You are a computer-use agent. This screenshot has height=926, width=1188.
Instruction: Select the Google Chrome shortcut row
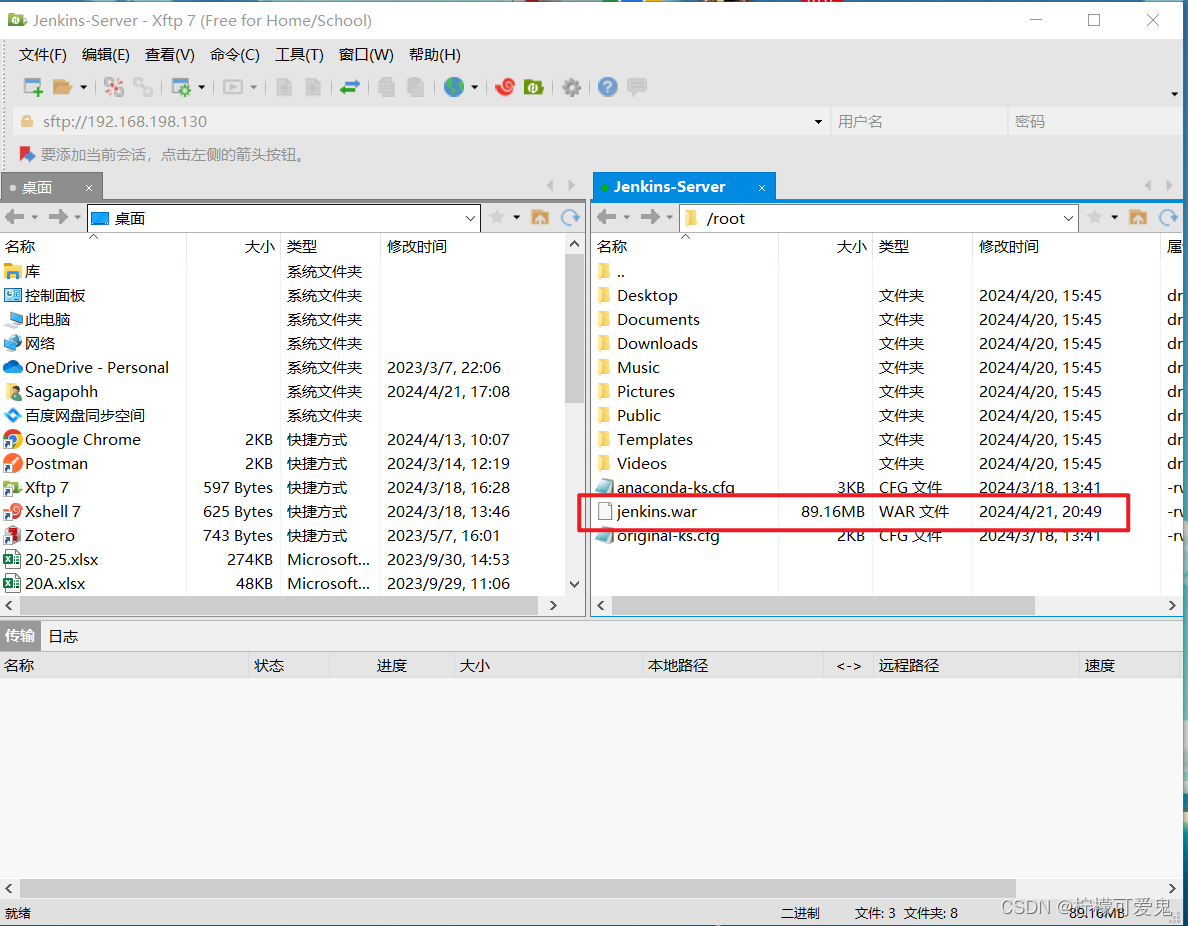282,440
